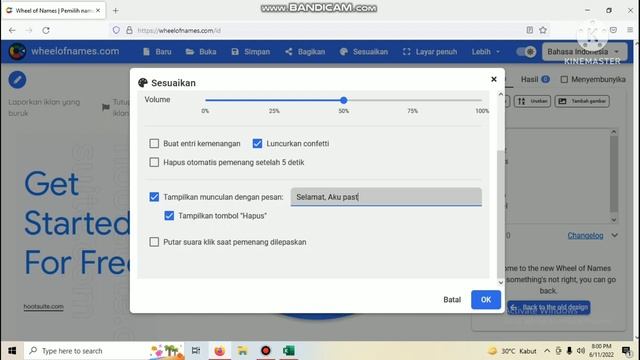The width and height of the screenshot is (640, 360).
Task: Open Task View on taskbar
Action: coord(196,351)
